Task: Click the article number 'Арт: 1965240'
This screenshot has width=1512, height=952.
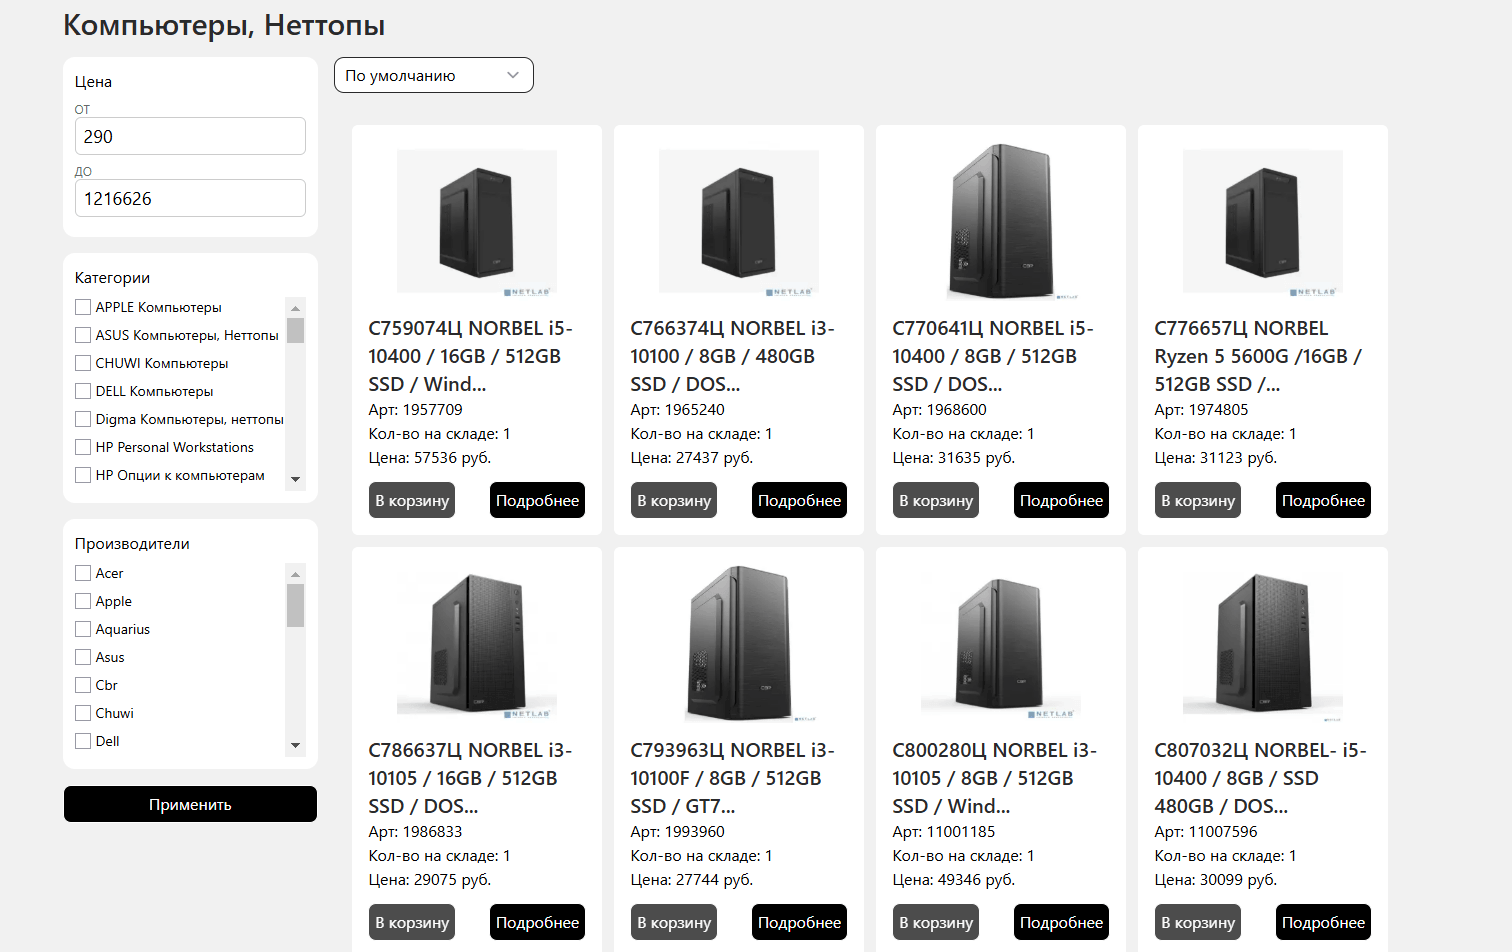Action: point(678,410)
